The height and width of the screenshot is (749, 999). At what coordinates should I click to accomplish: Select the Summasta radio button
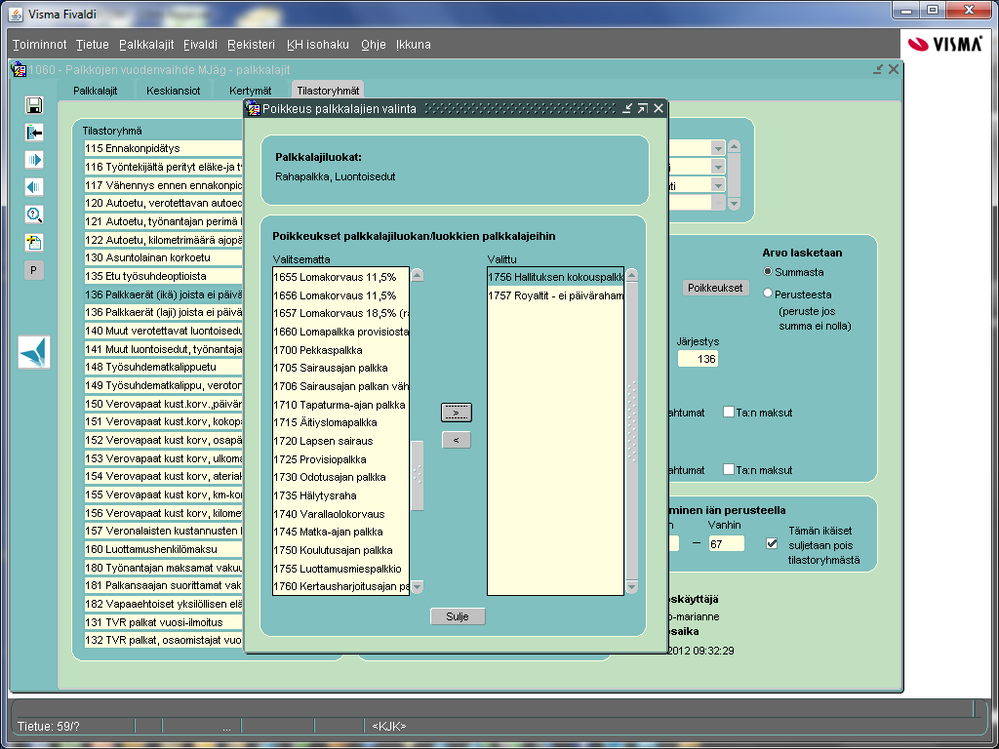pyautogui.click(x=768, y=272)
